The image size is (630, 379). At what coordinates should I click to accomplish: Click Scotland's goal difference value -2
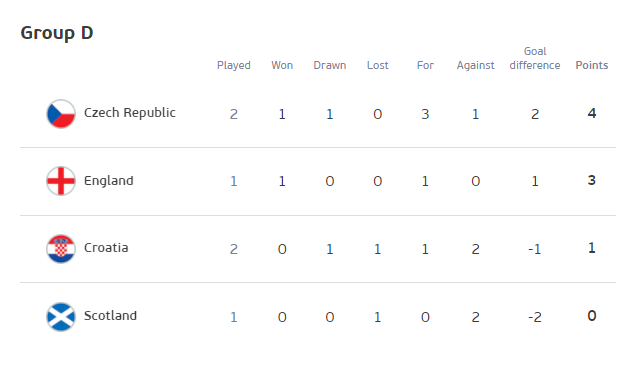click(535, 318)
